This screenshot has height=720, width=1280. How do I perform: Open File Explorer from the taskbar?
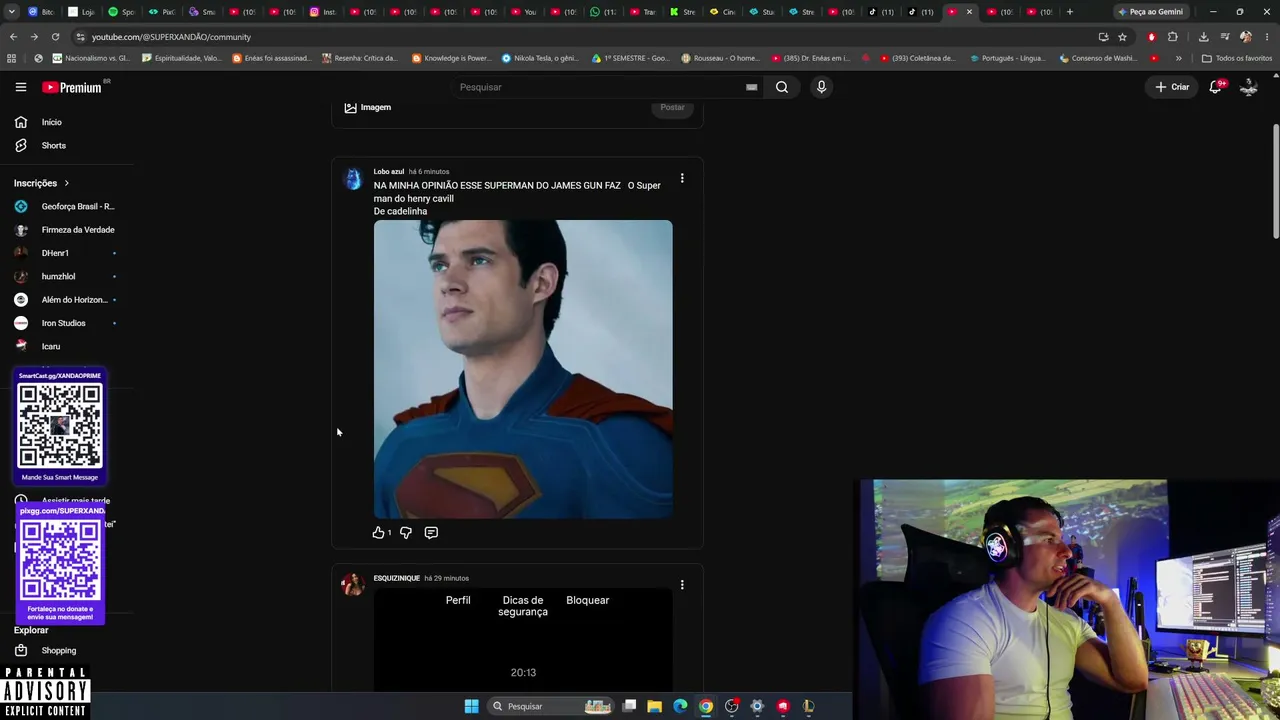click(x=654, y=706)
